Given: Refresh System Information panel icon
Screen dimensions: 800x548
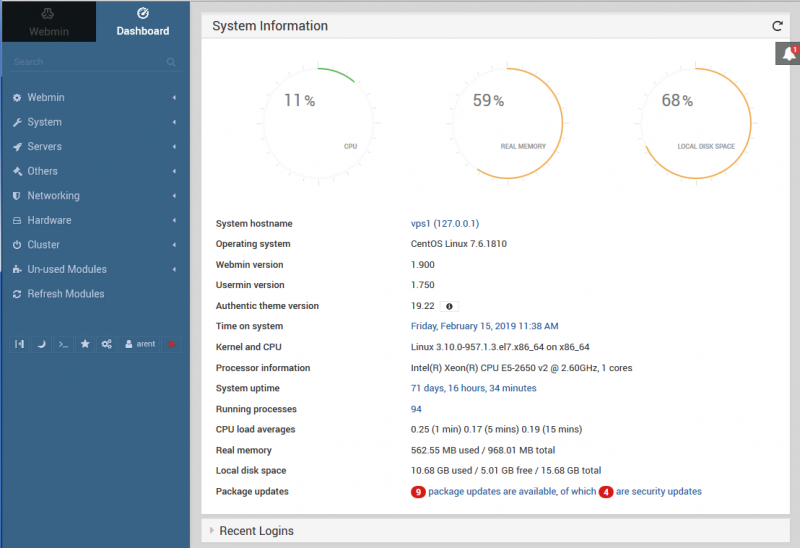Looking at the screenshot, I should click(x=777, y=26).
